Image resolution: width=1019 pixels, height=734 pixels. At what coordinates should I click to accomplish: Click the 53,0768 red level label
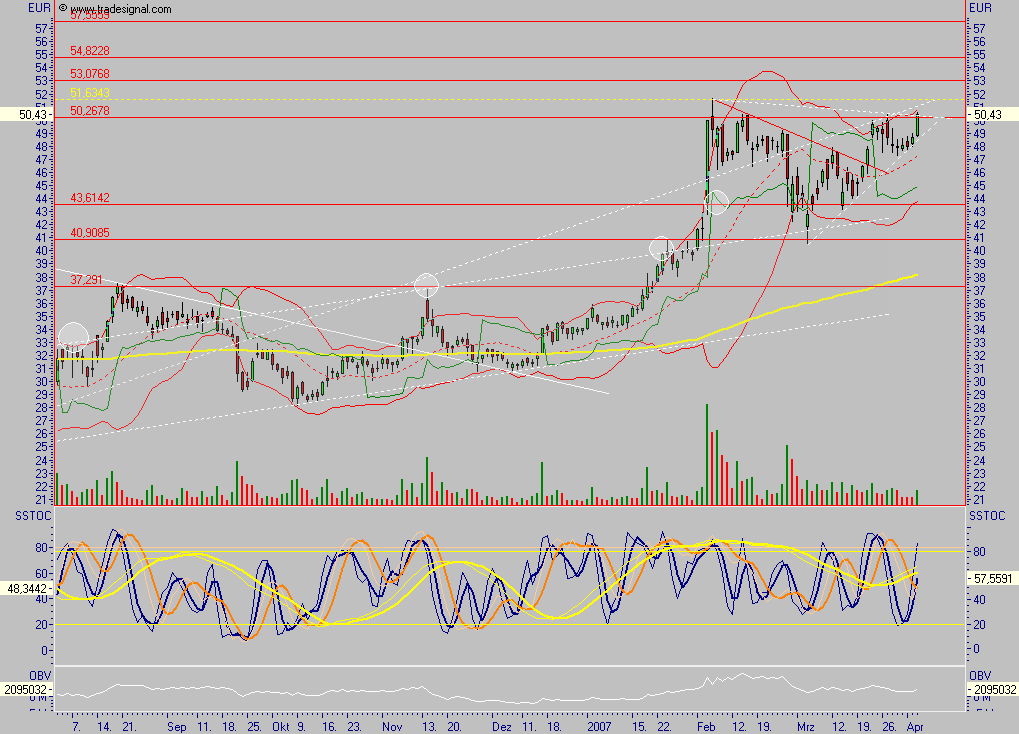point(90,73)
